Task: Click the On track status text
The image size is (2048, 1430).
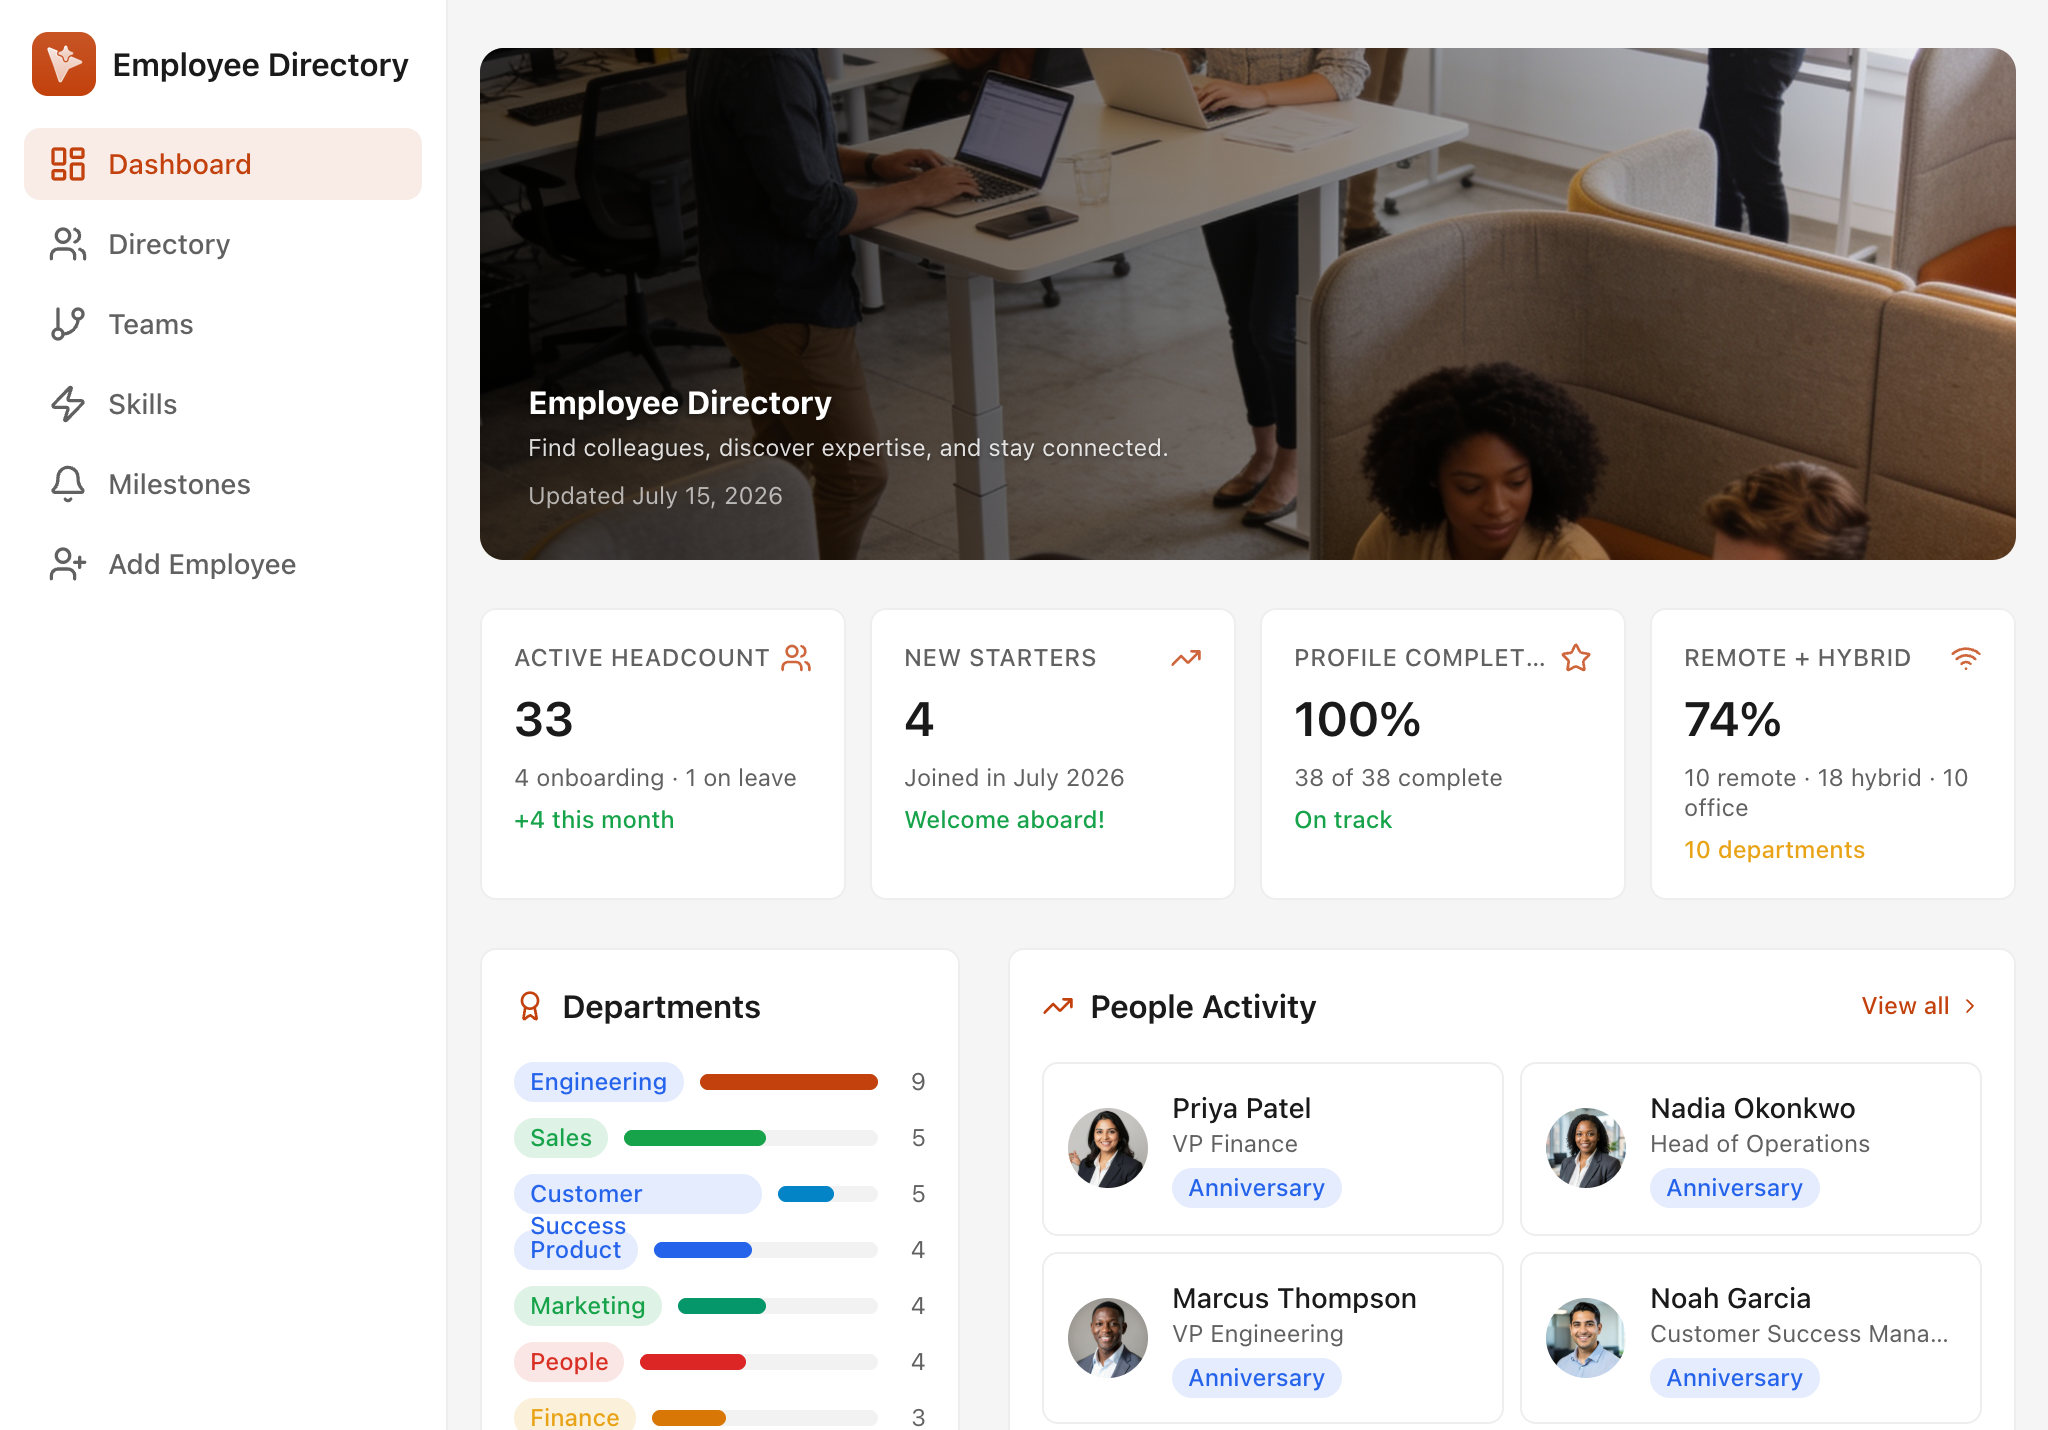Action: pos(1343,820)
